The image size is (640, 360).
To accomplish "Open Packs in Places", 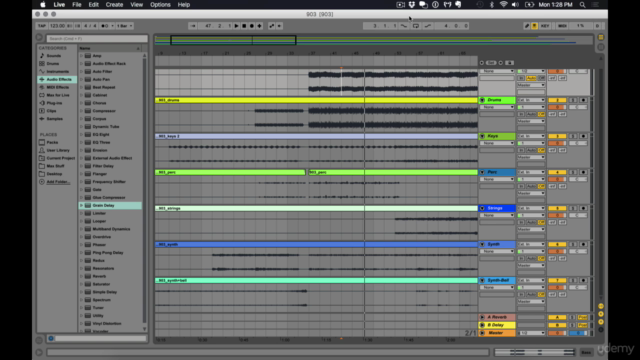I will click(52, 142).
